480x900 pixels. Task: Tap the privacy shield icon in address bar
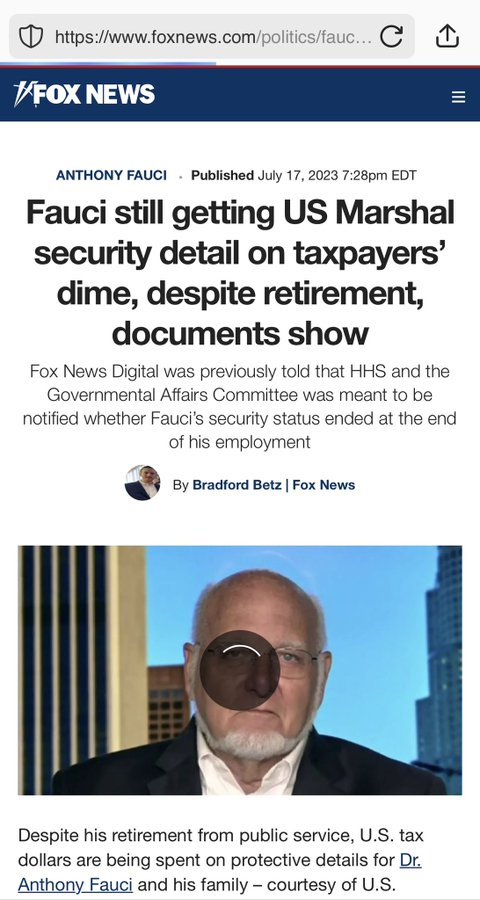pyautogui.click(x=31, y=37)
